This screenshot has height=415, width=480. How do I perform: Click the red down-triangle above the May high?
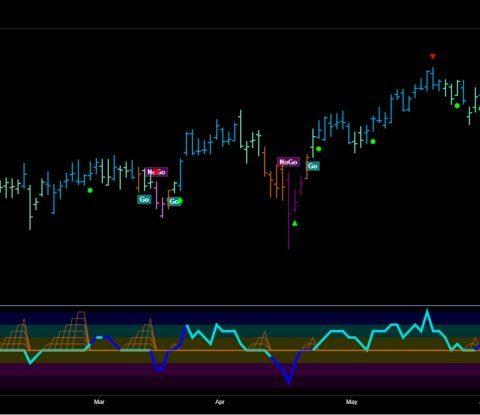click(x=433, y=56)
